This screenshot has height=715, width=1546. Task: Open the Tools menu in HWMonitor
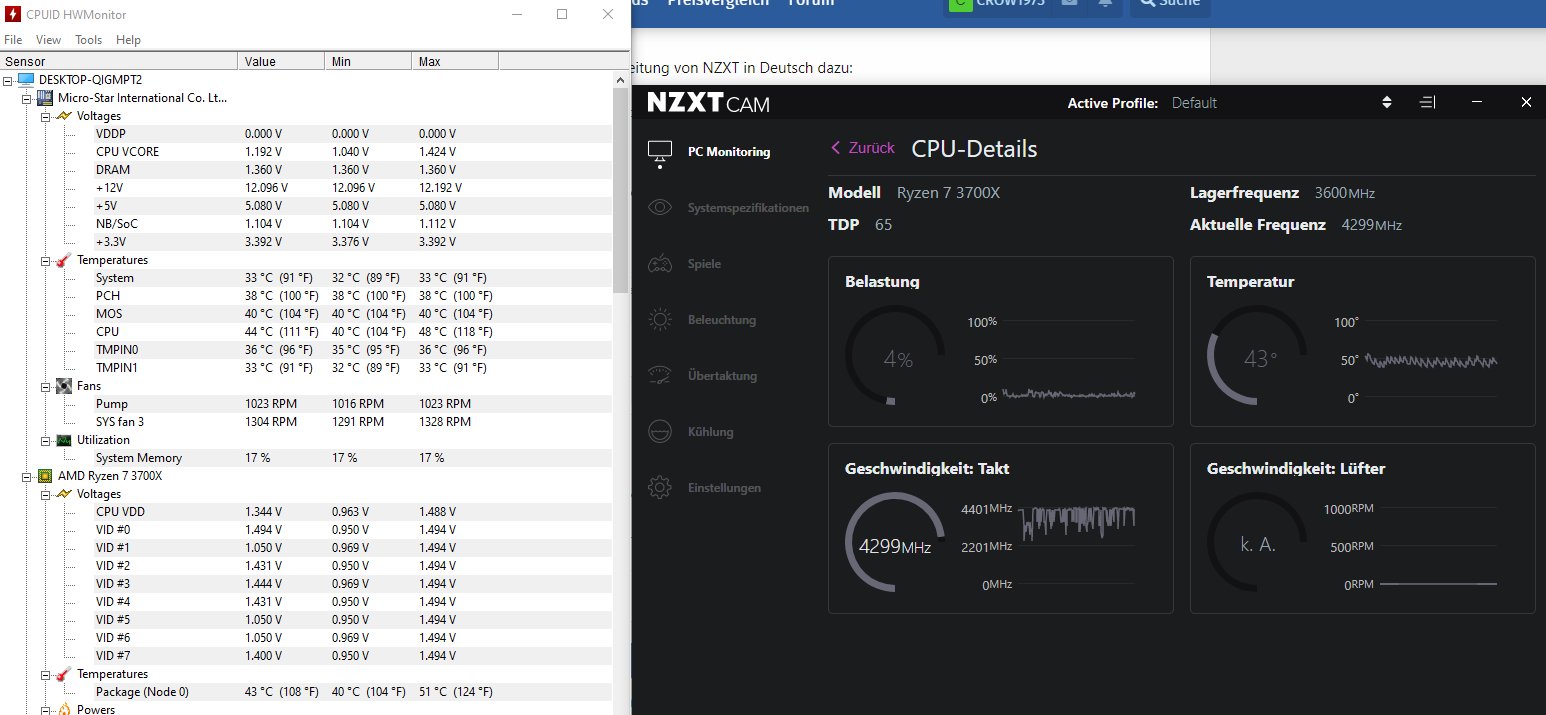(88, 40)
